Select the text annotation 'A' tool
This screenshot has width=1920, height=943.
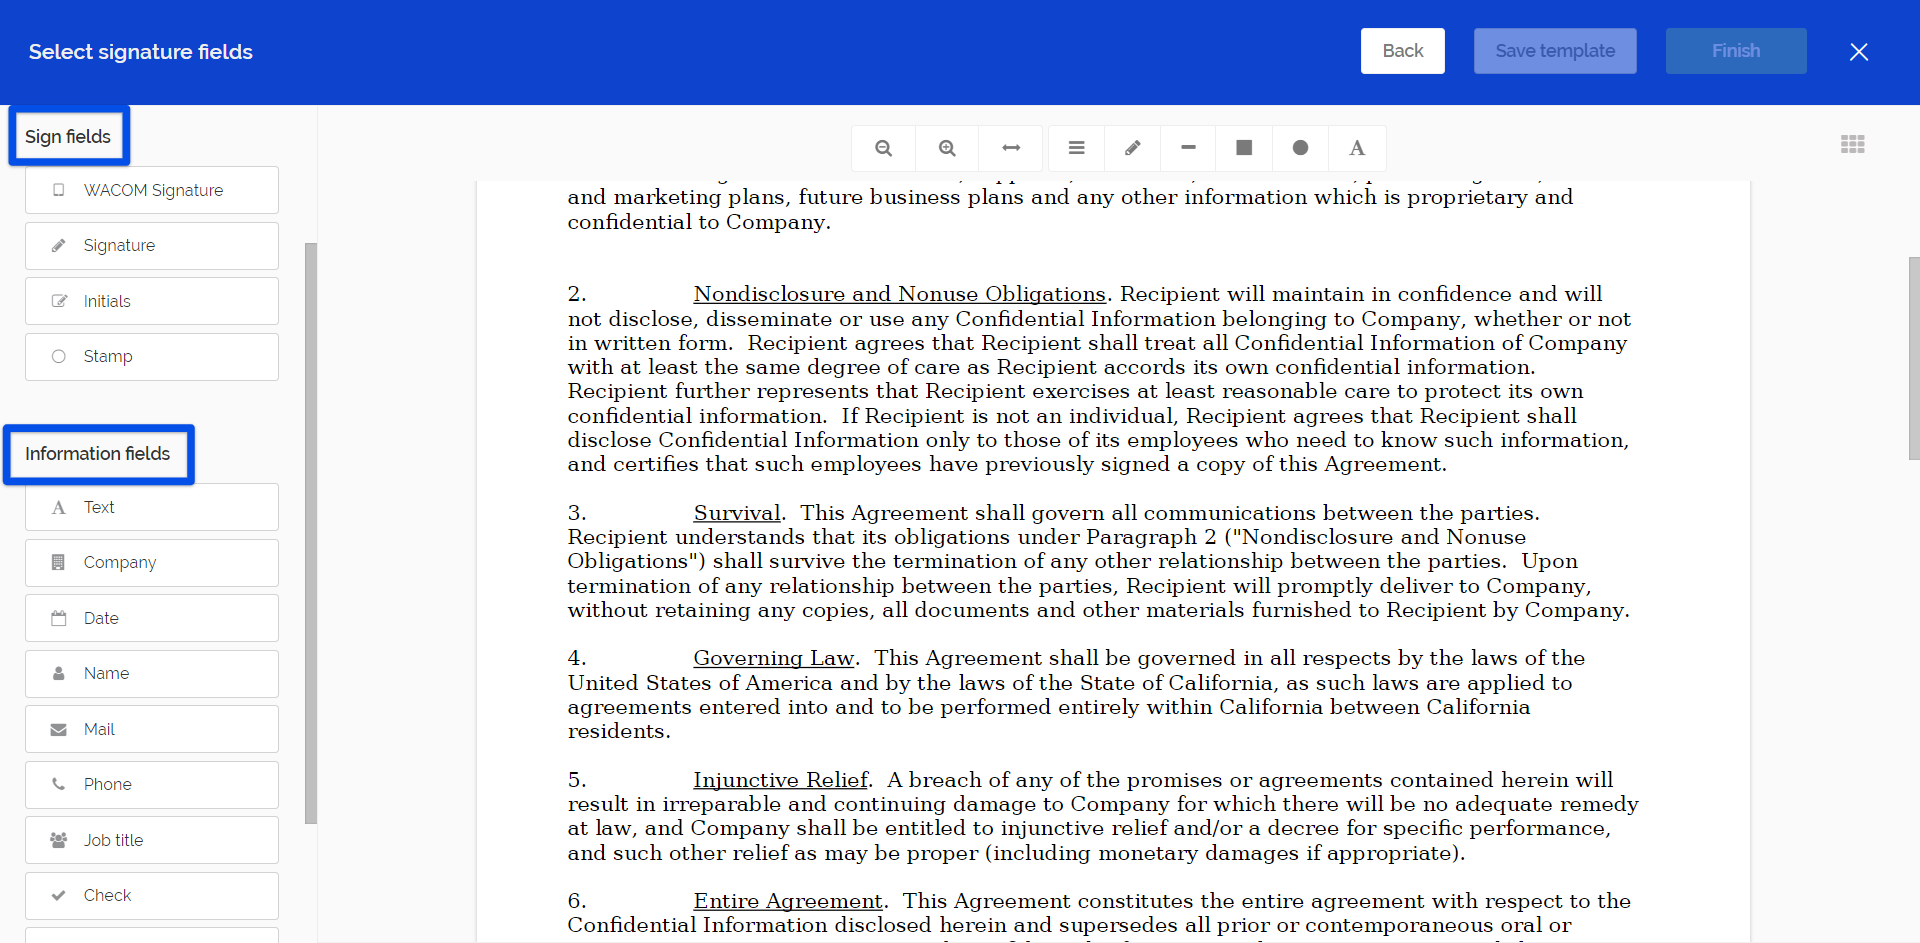[x=1356, y=148]
